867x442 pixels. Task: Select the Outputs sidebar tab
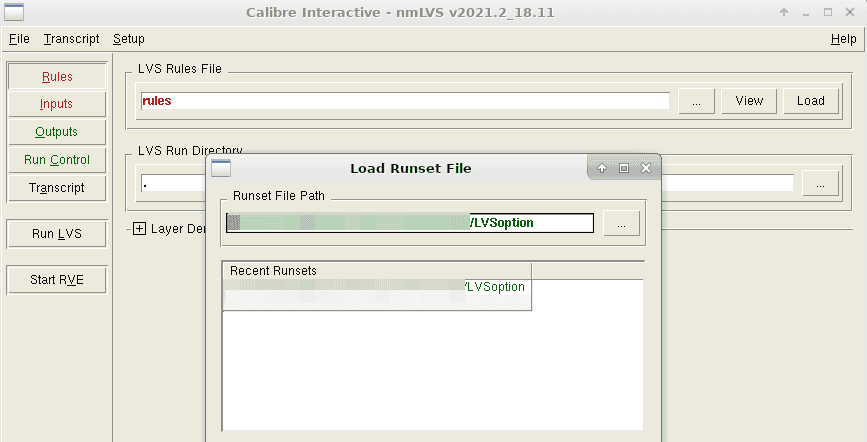pyautogui.click(x=57, y=132)
